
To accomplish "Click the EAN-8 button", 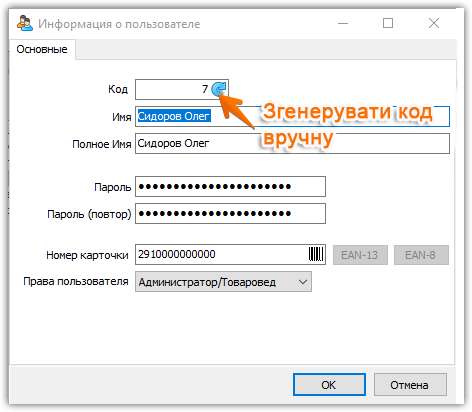I will click(421, 255).
